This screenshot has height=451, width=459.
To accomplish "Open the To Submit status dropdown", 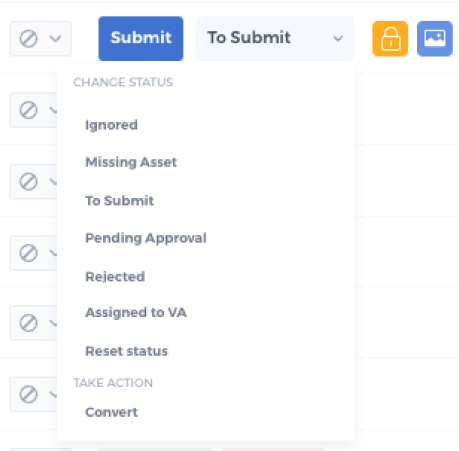I will coord(275,39).
